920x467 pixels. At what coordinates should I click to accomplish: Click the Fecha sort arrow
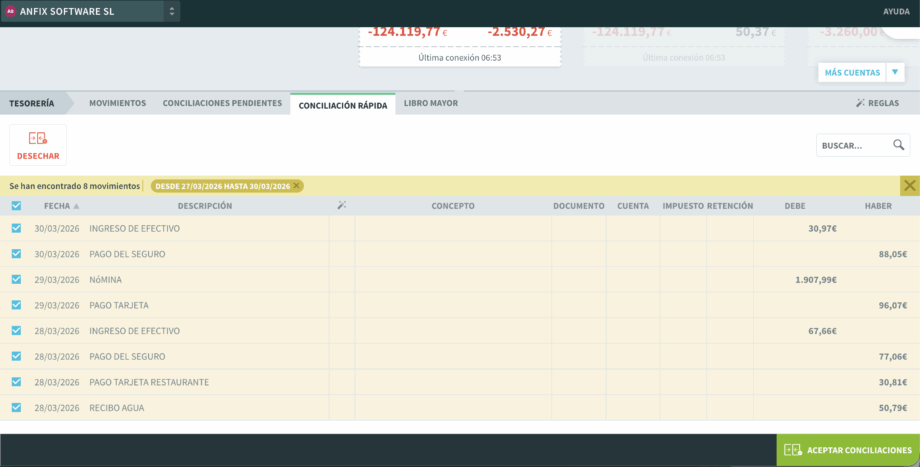(x=76, y=206)
